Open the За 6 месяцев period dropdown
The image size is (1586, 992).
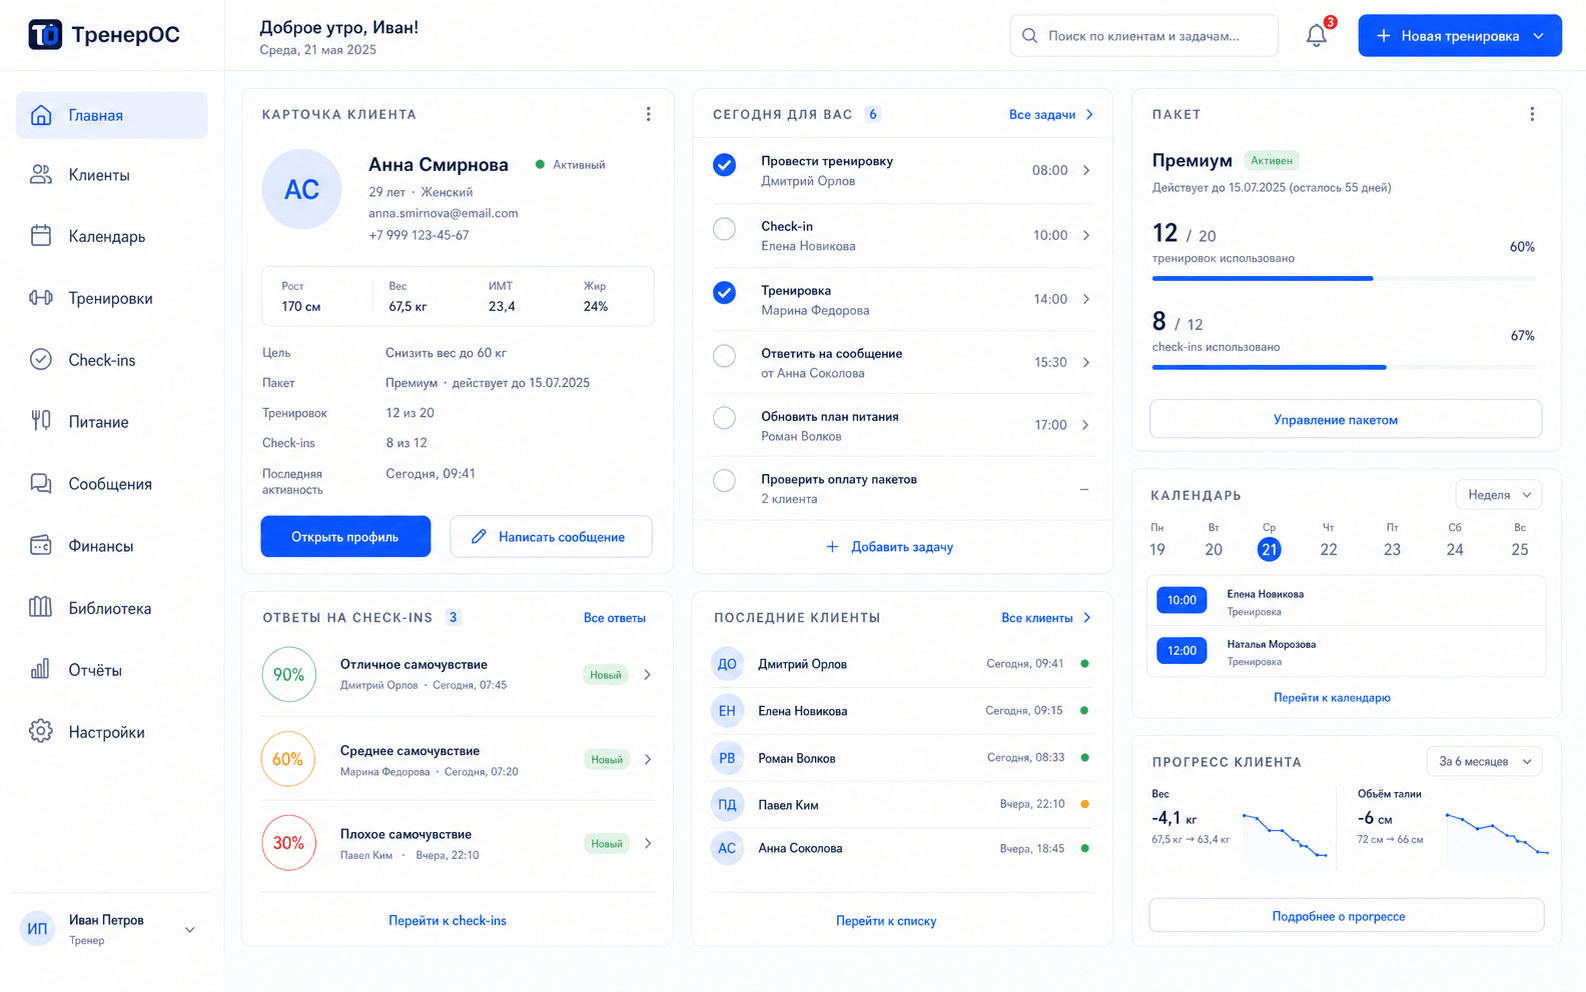tap(1484, 761)
